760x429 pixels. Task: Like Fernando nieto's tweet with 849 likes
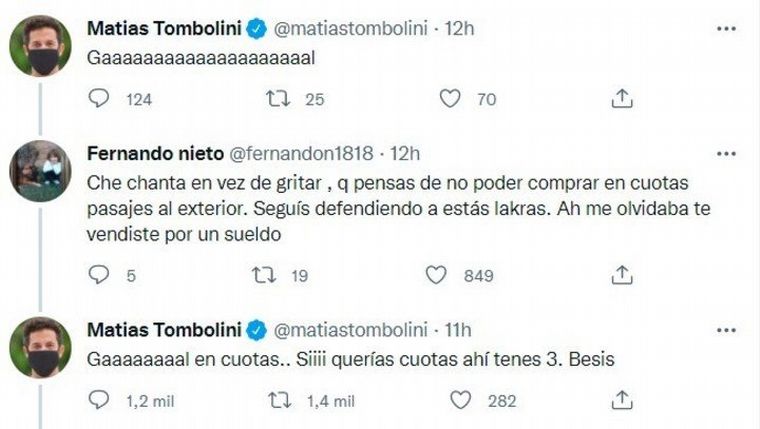click(x=436, y=274)
